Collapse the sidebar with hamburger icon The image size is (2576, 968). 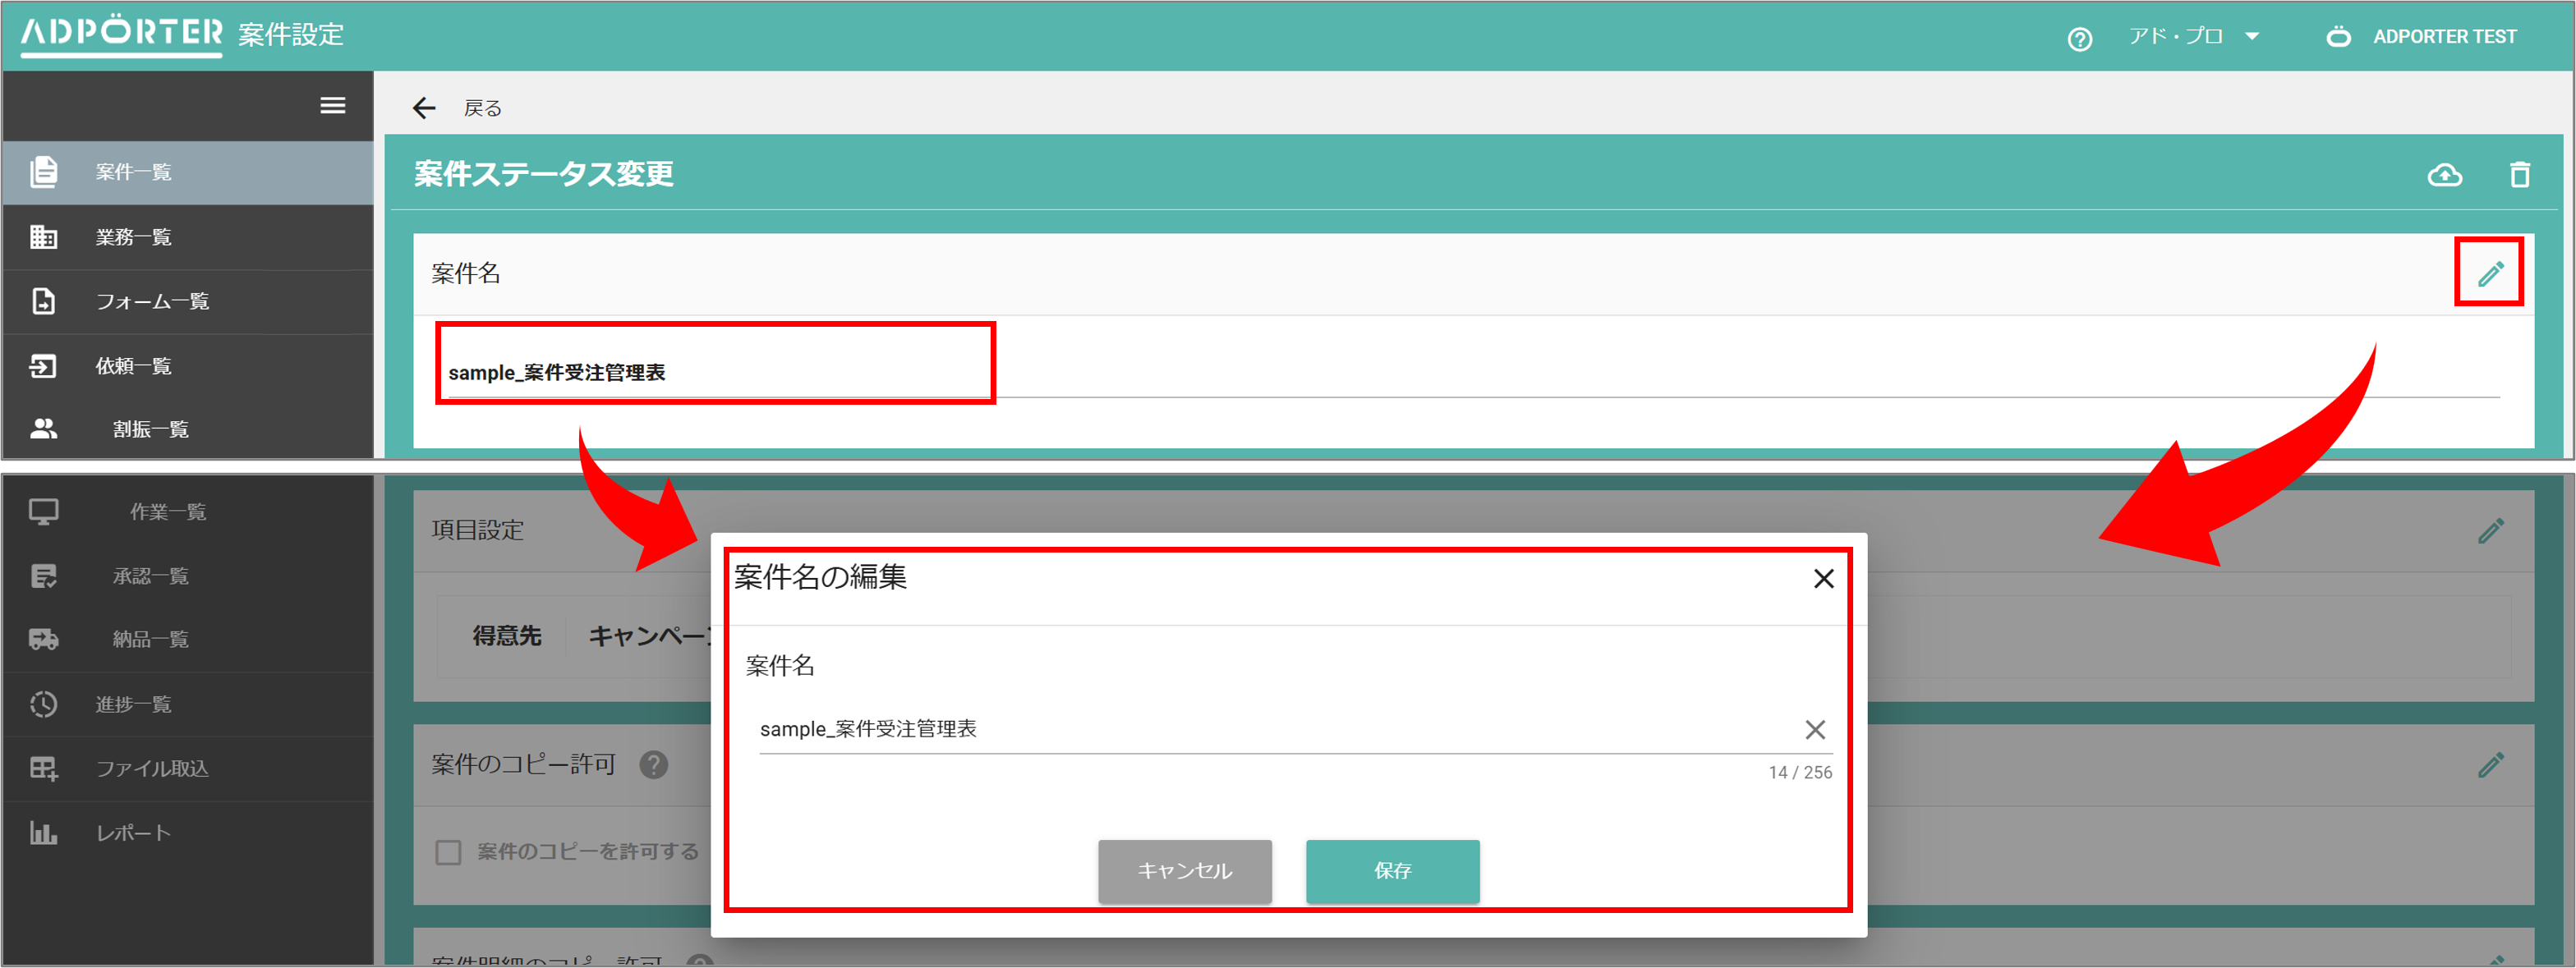pos(332,106)
